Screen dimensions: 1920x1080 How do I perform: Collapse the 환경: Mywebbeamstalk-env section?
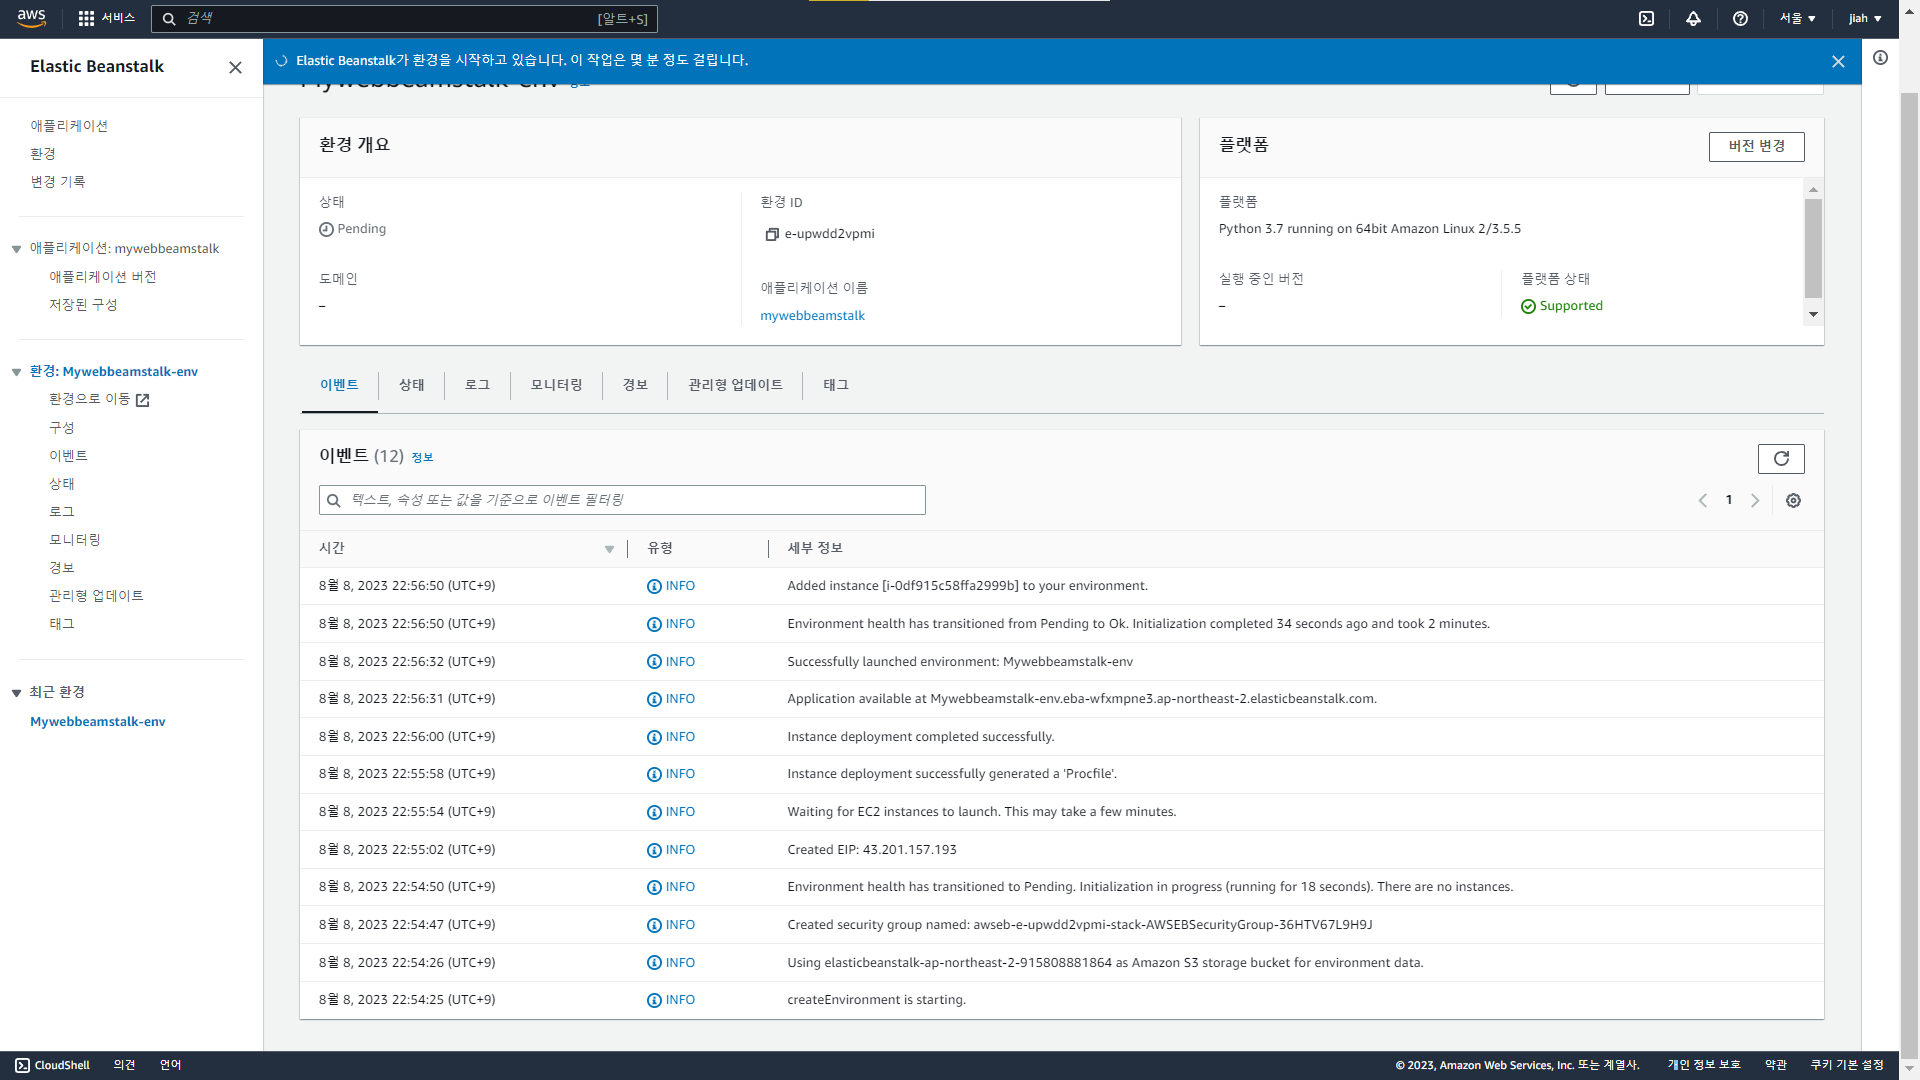point(16,372)
